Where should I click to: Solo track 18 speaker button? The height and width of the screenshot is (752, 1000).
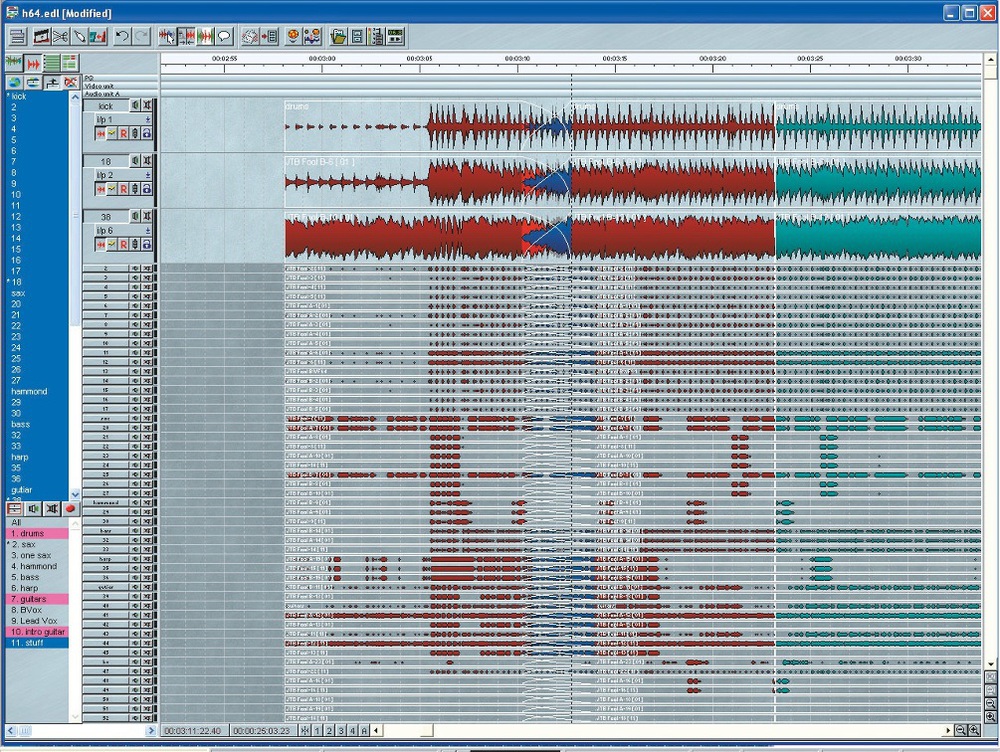point(135,161)
